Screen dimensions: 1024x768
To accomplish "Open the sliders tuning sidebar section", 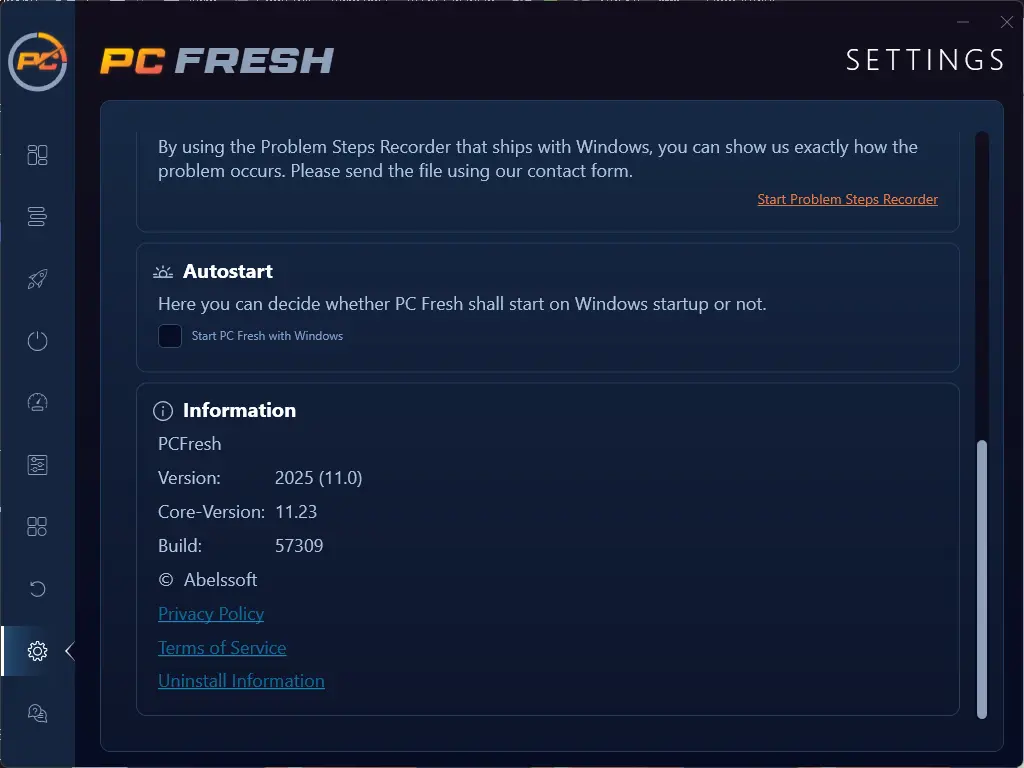I will point(37,465).
